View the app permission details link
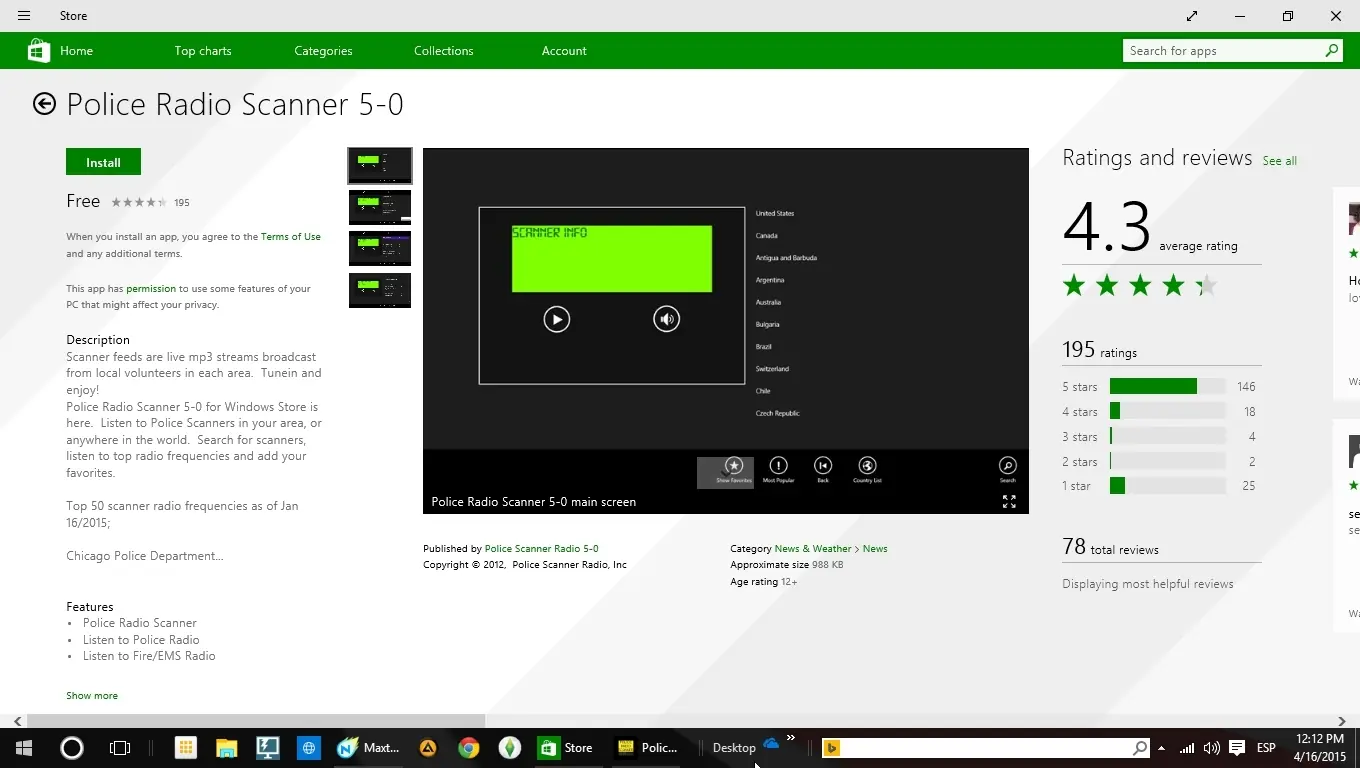 tap(151, 289)
